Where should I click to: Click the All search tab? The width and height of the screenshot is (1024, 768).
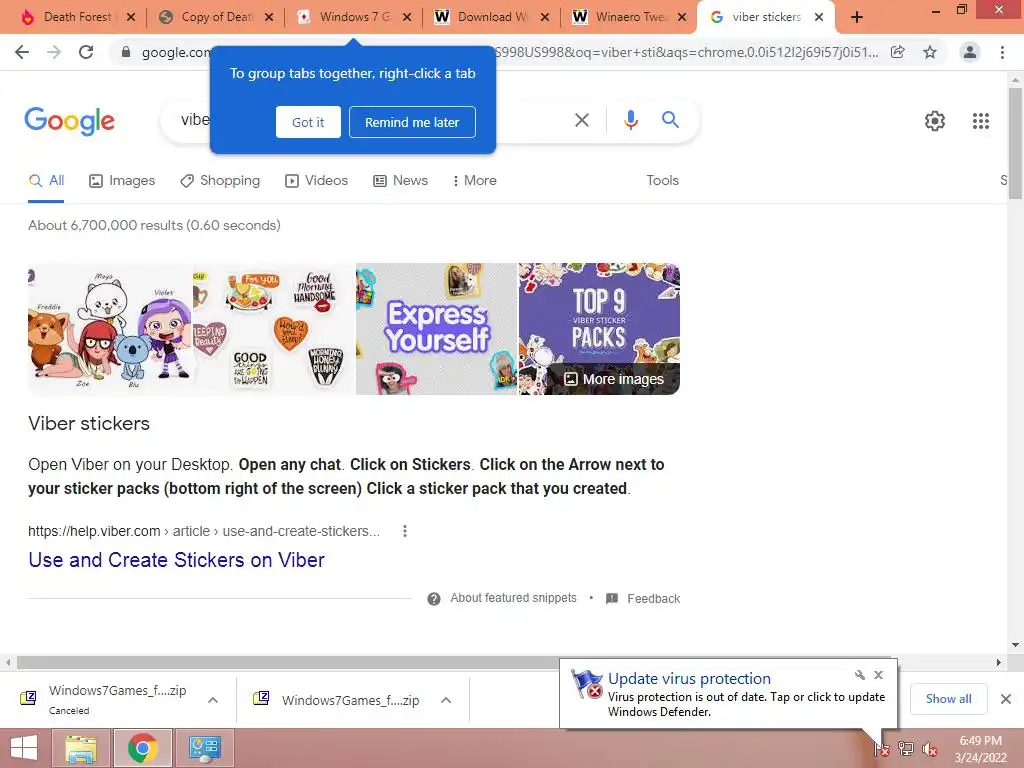(x=46, y=181)
